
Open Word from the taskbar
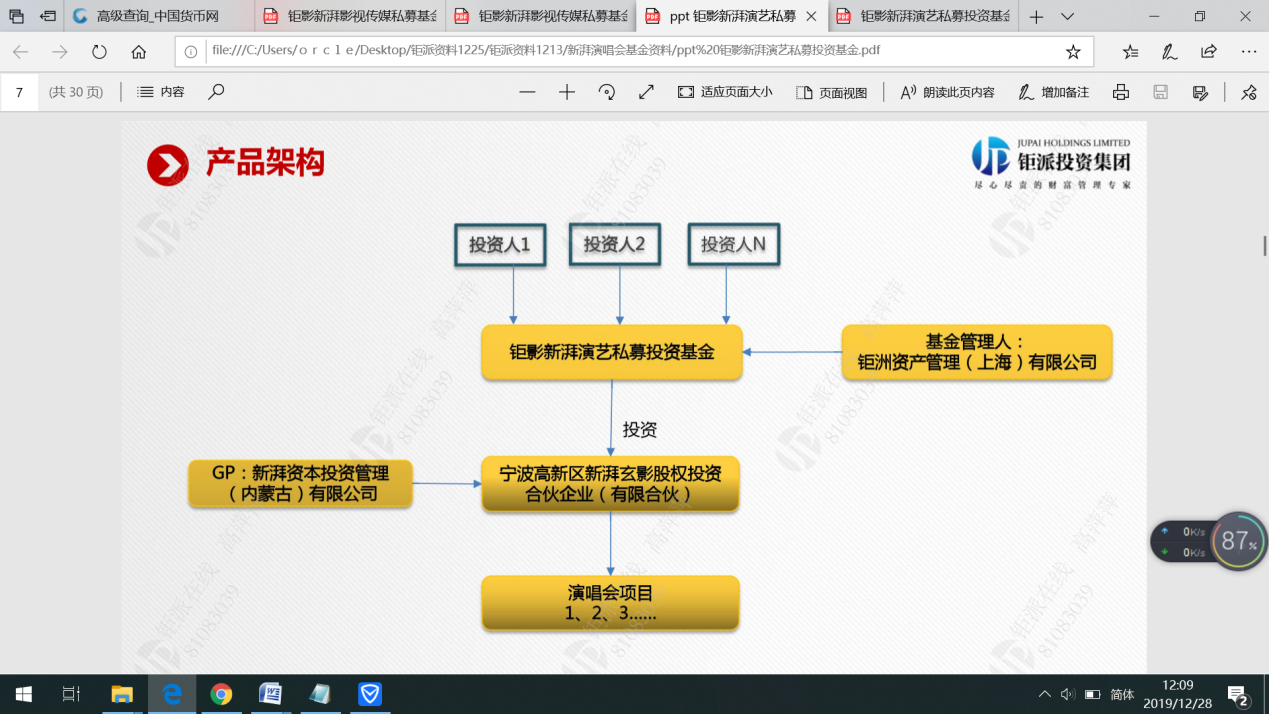pos(271,694)
